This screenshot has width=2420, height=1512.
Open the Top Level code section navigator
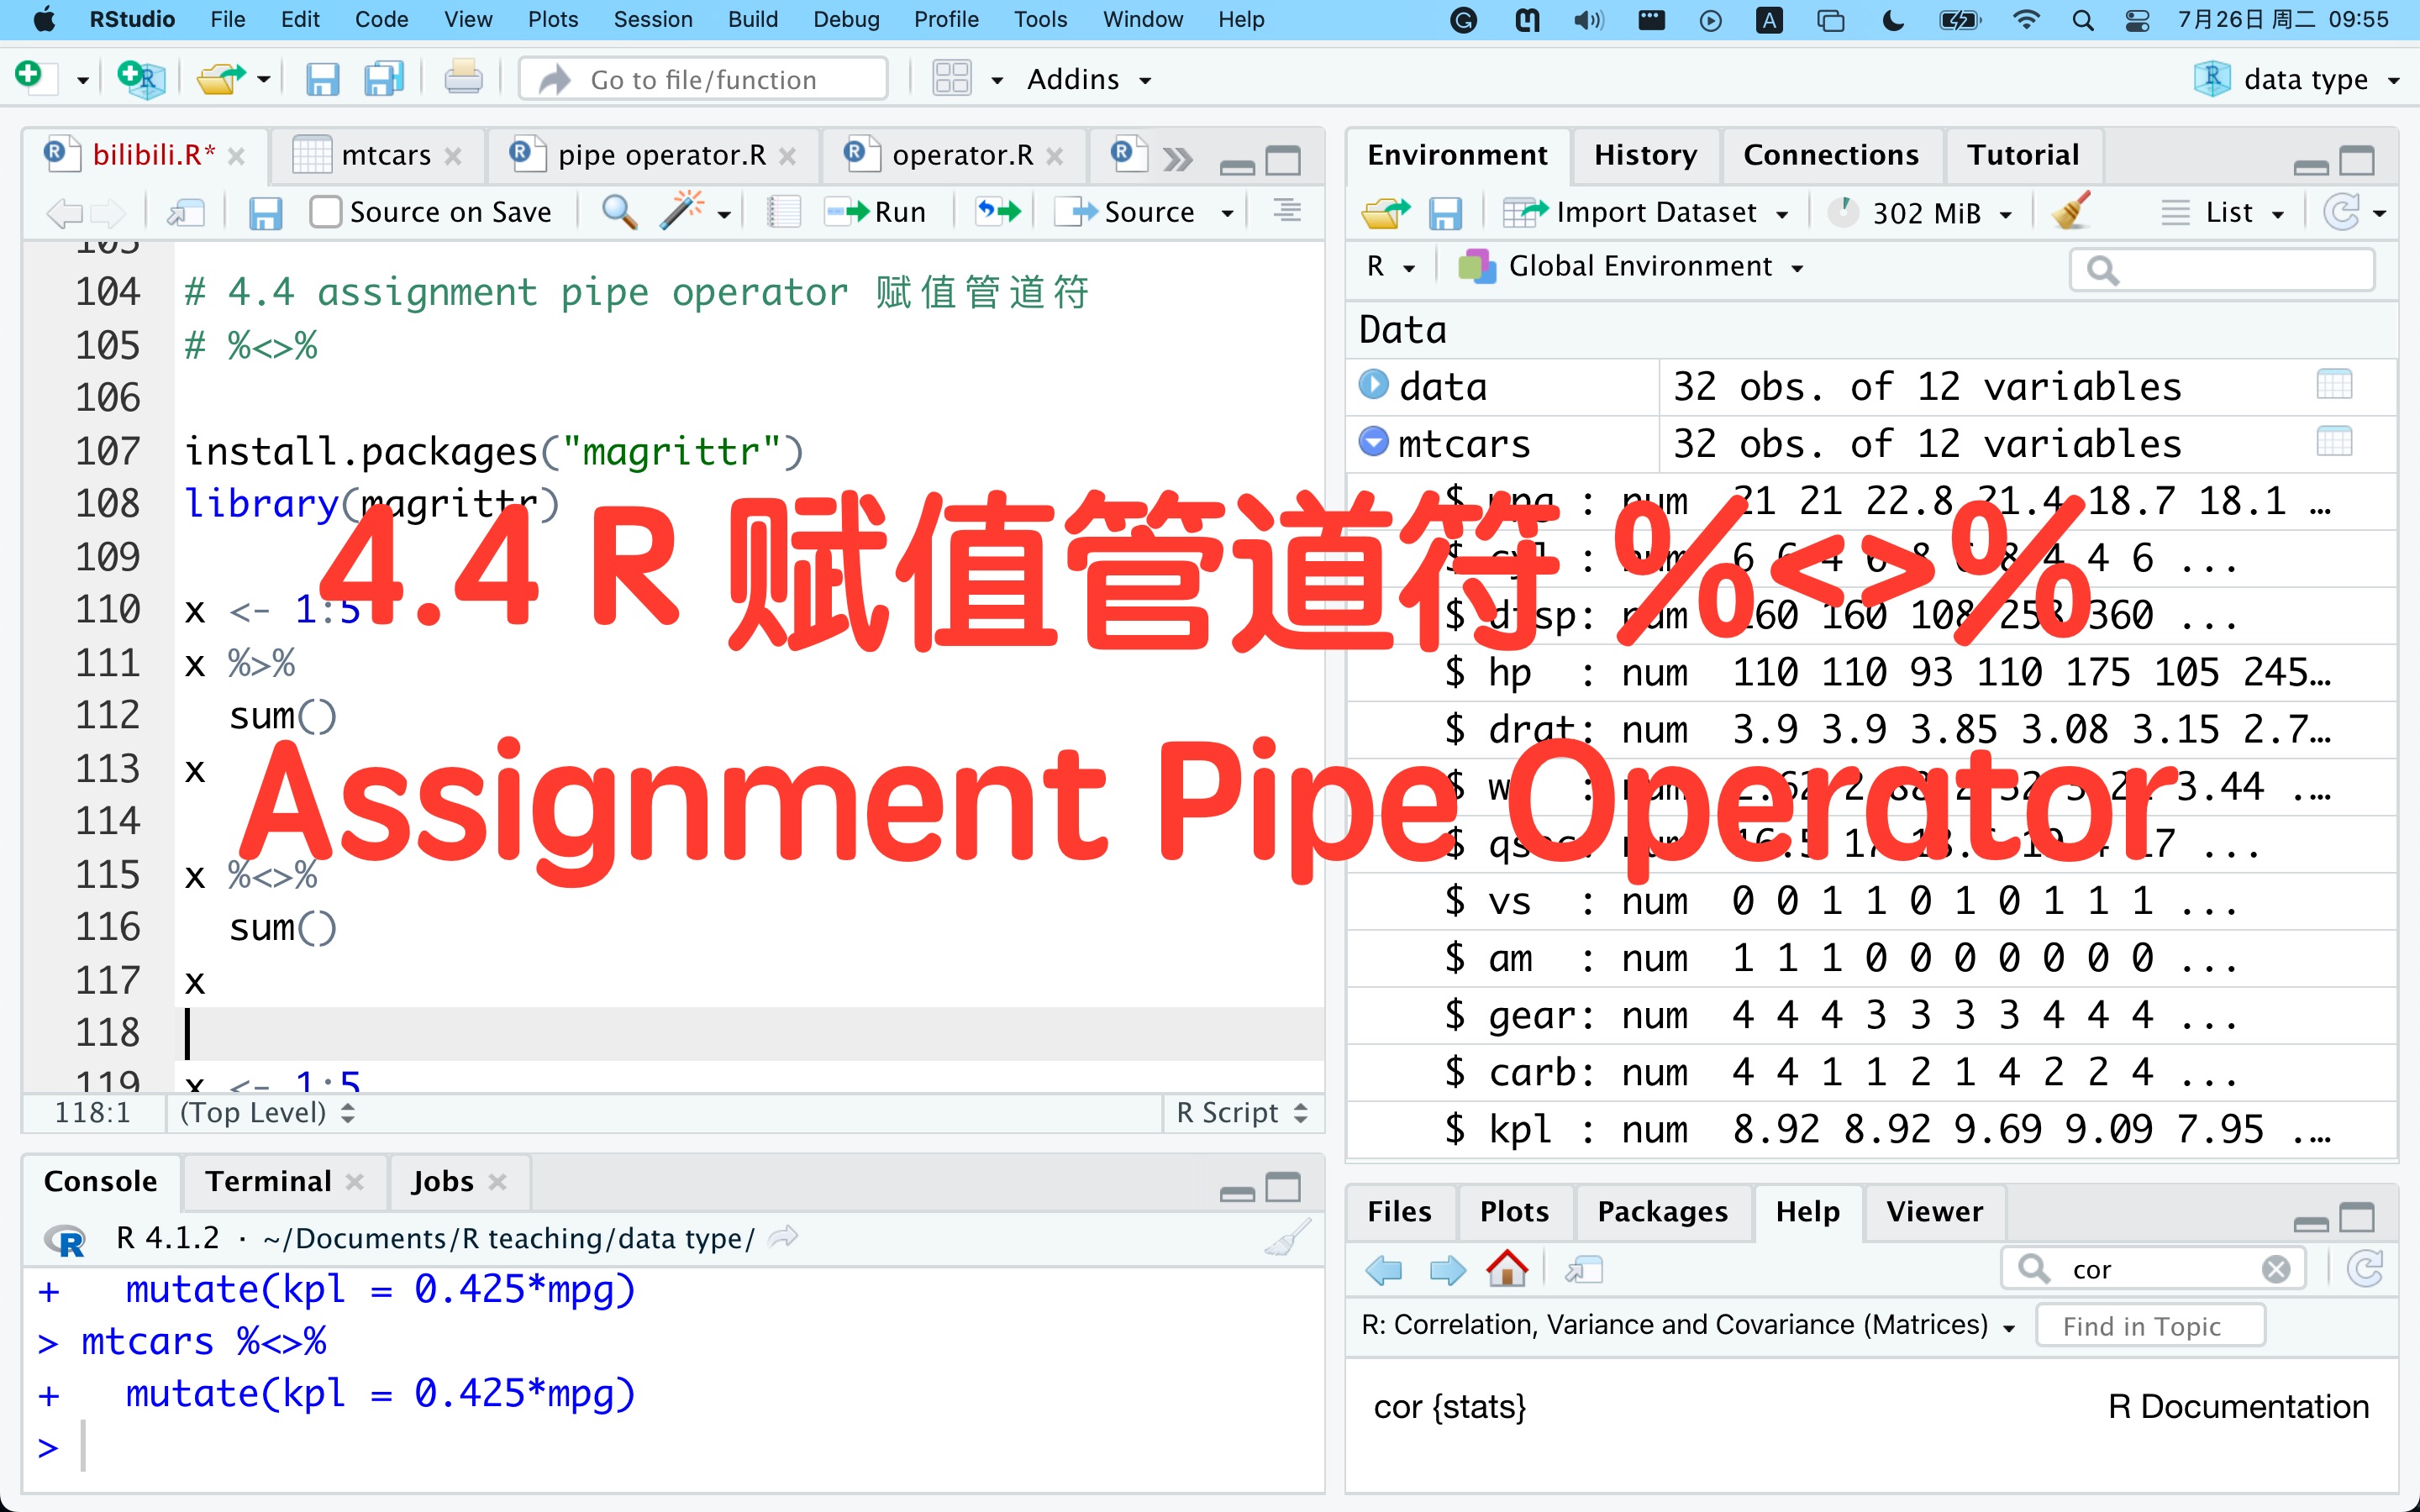tap(267, 1112)
